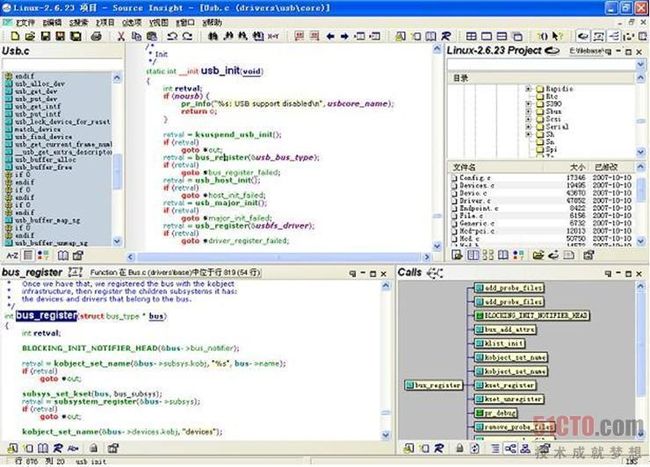Sort files by 已修改 column header
This screenshot has height=467, width=650.
click(x=606, y=167)
